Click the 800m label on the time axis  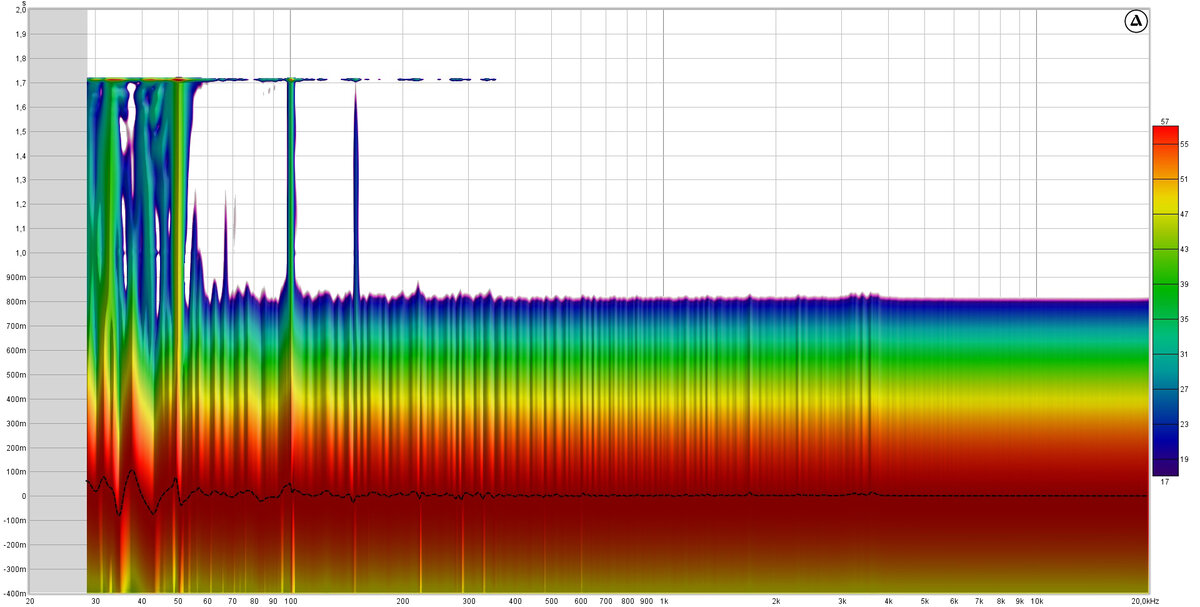16,301
